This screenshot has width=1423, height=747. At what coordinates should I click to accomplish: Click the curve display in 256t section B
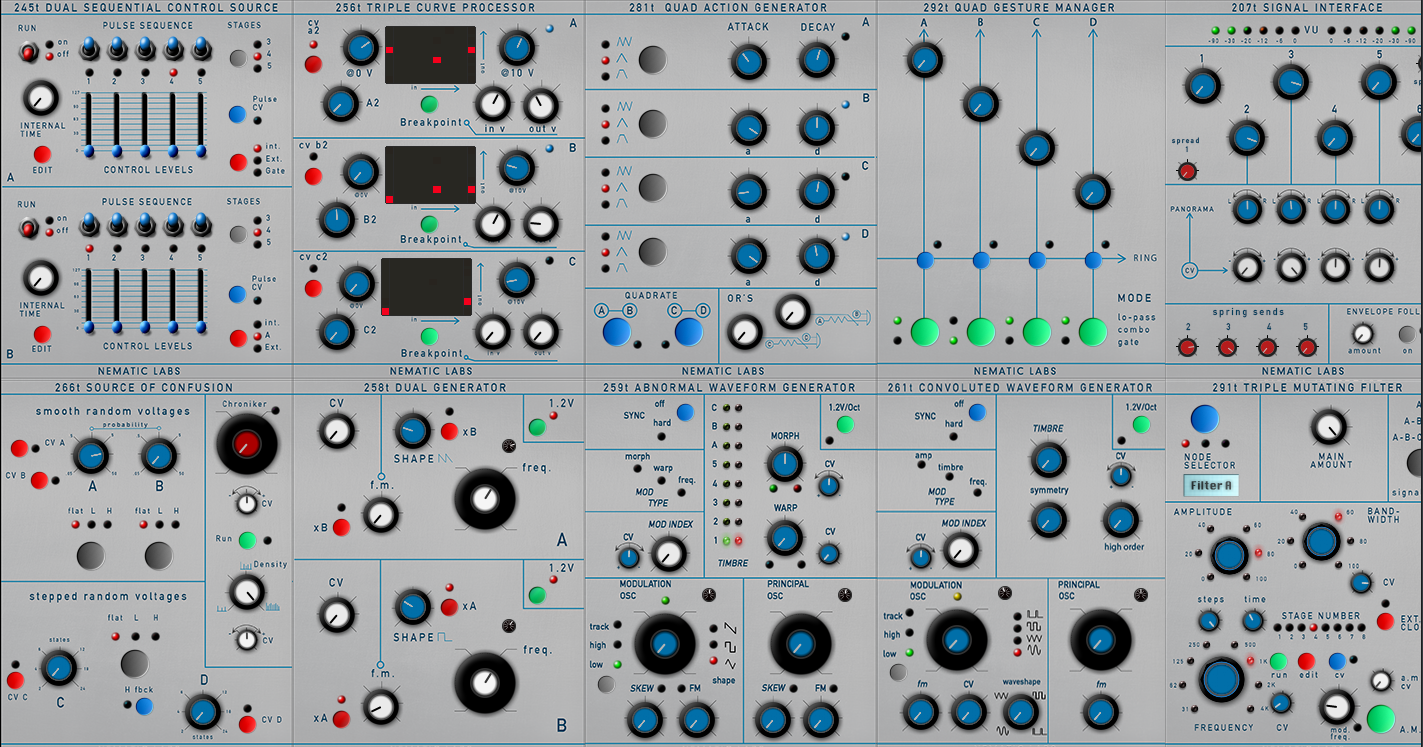[430, 175]
